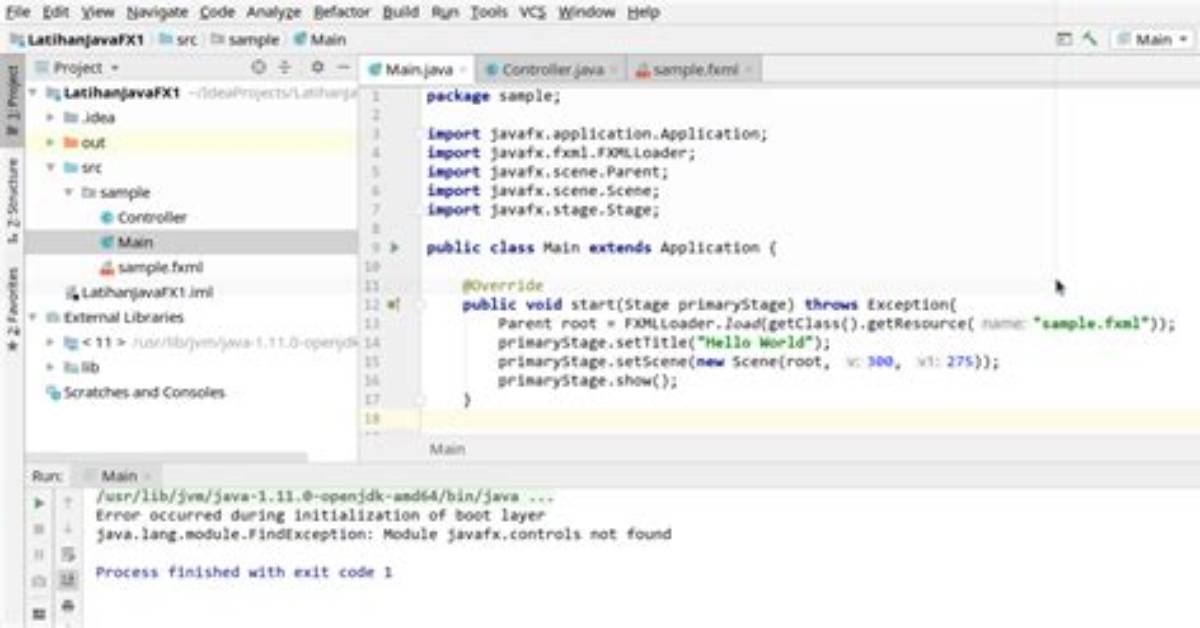Image resolution: width=1200 pixels, height=628 pixels.
Task: Open the Refactor menu
Action: point(343,12)
